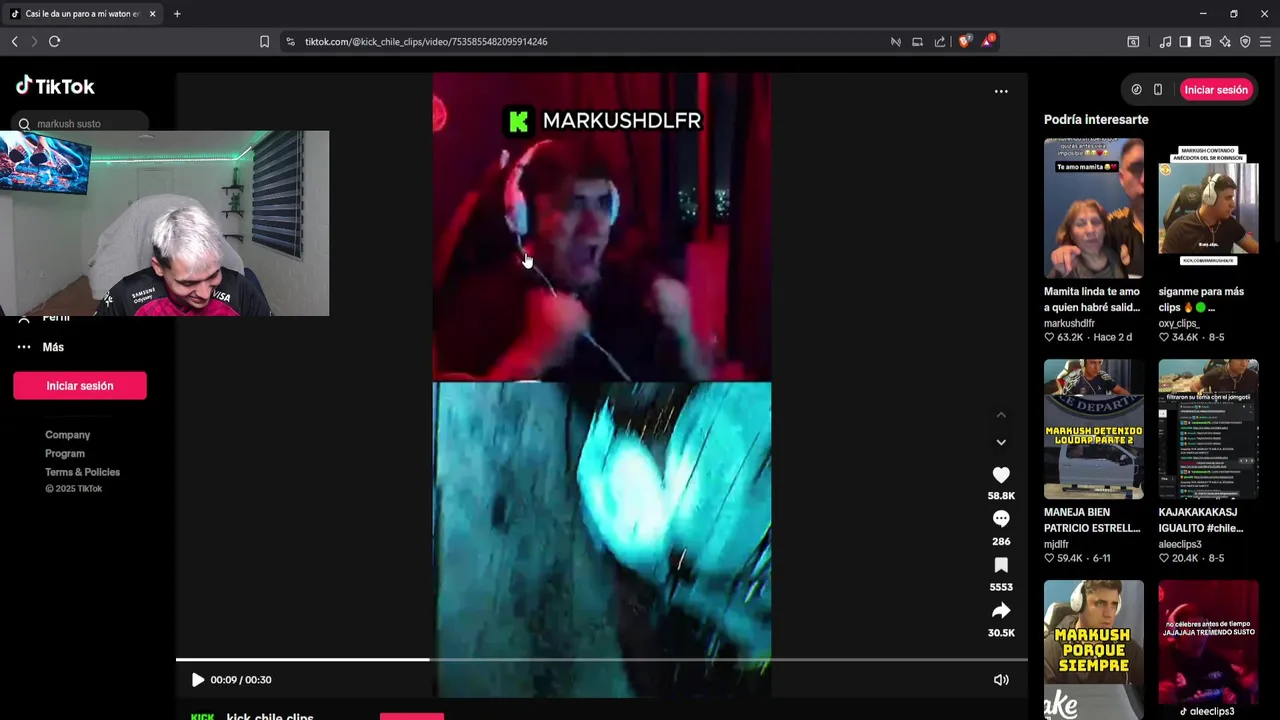This screenshot has height=720, width=1280.
Task: Go to previous video with up chevron
Action: tap(1001, 415)
